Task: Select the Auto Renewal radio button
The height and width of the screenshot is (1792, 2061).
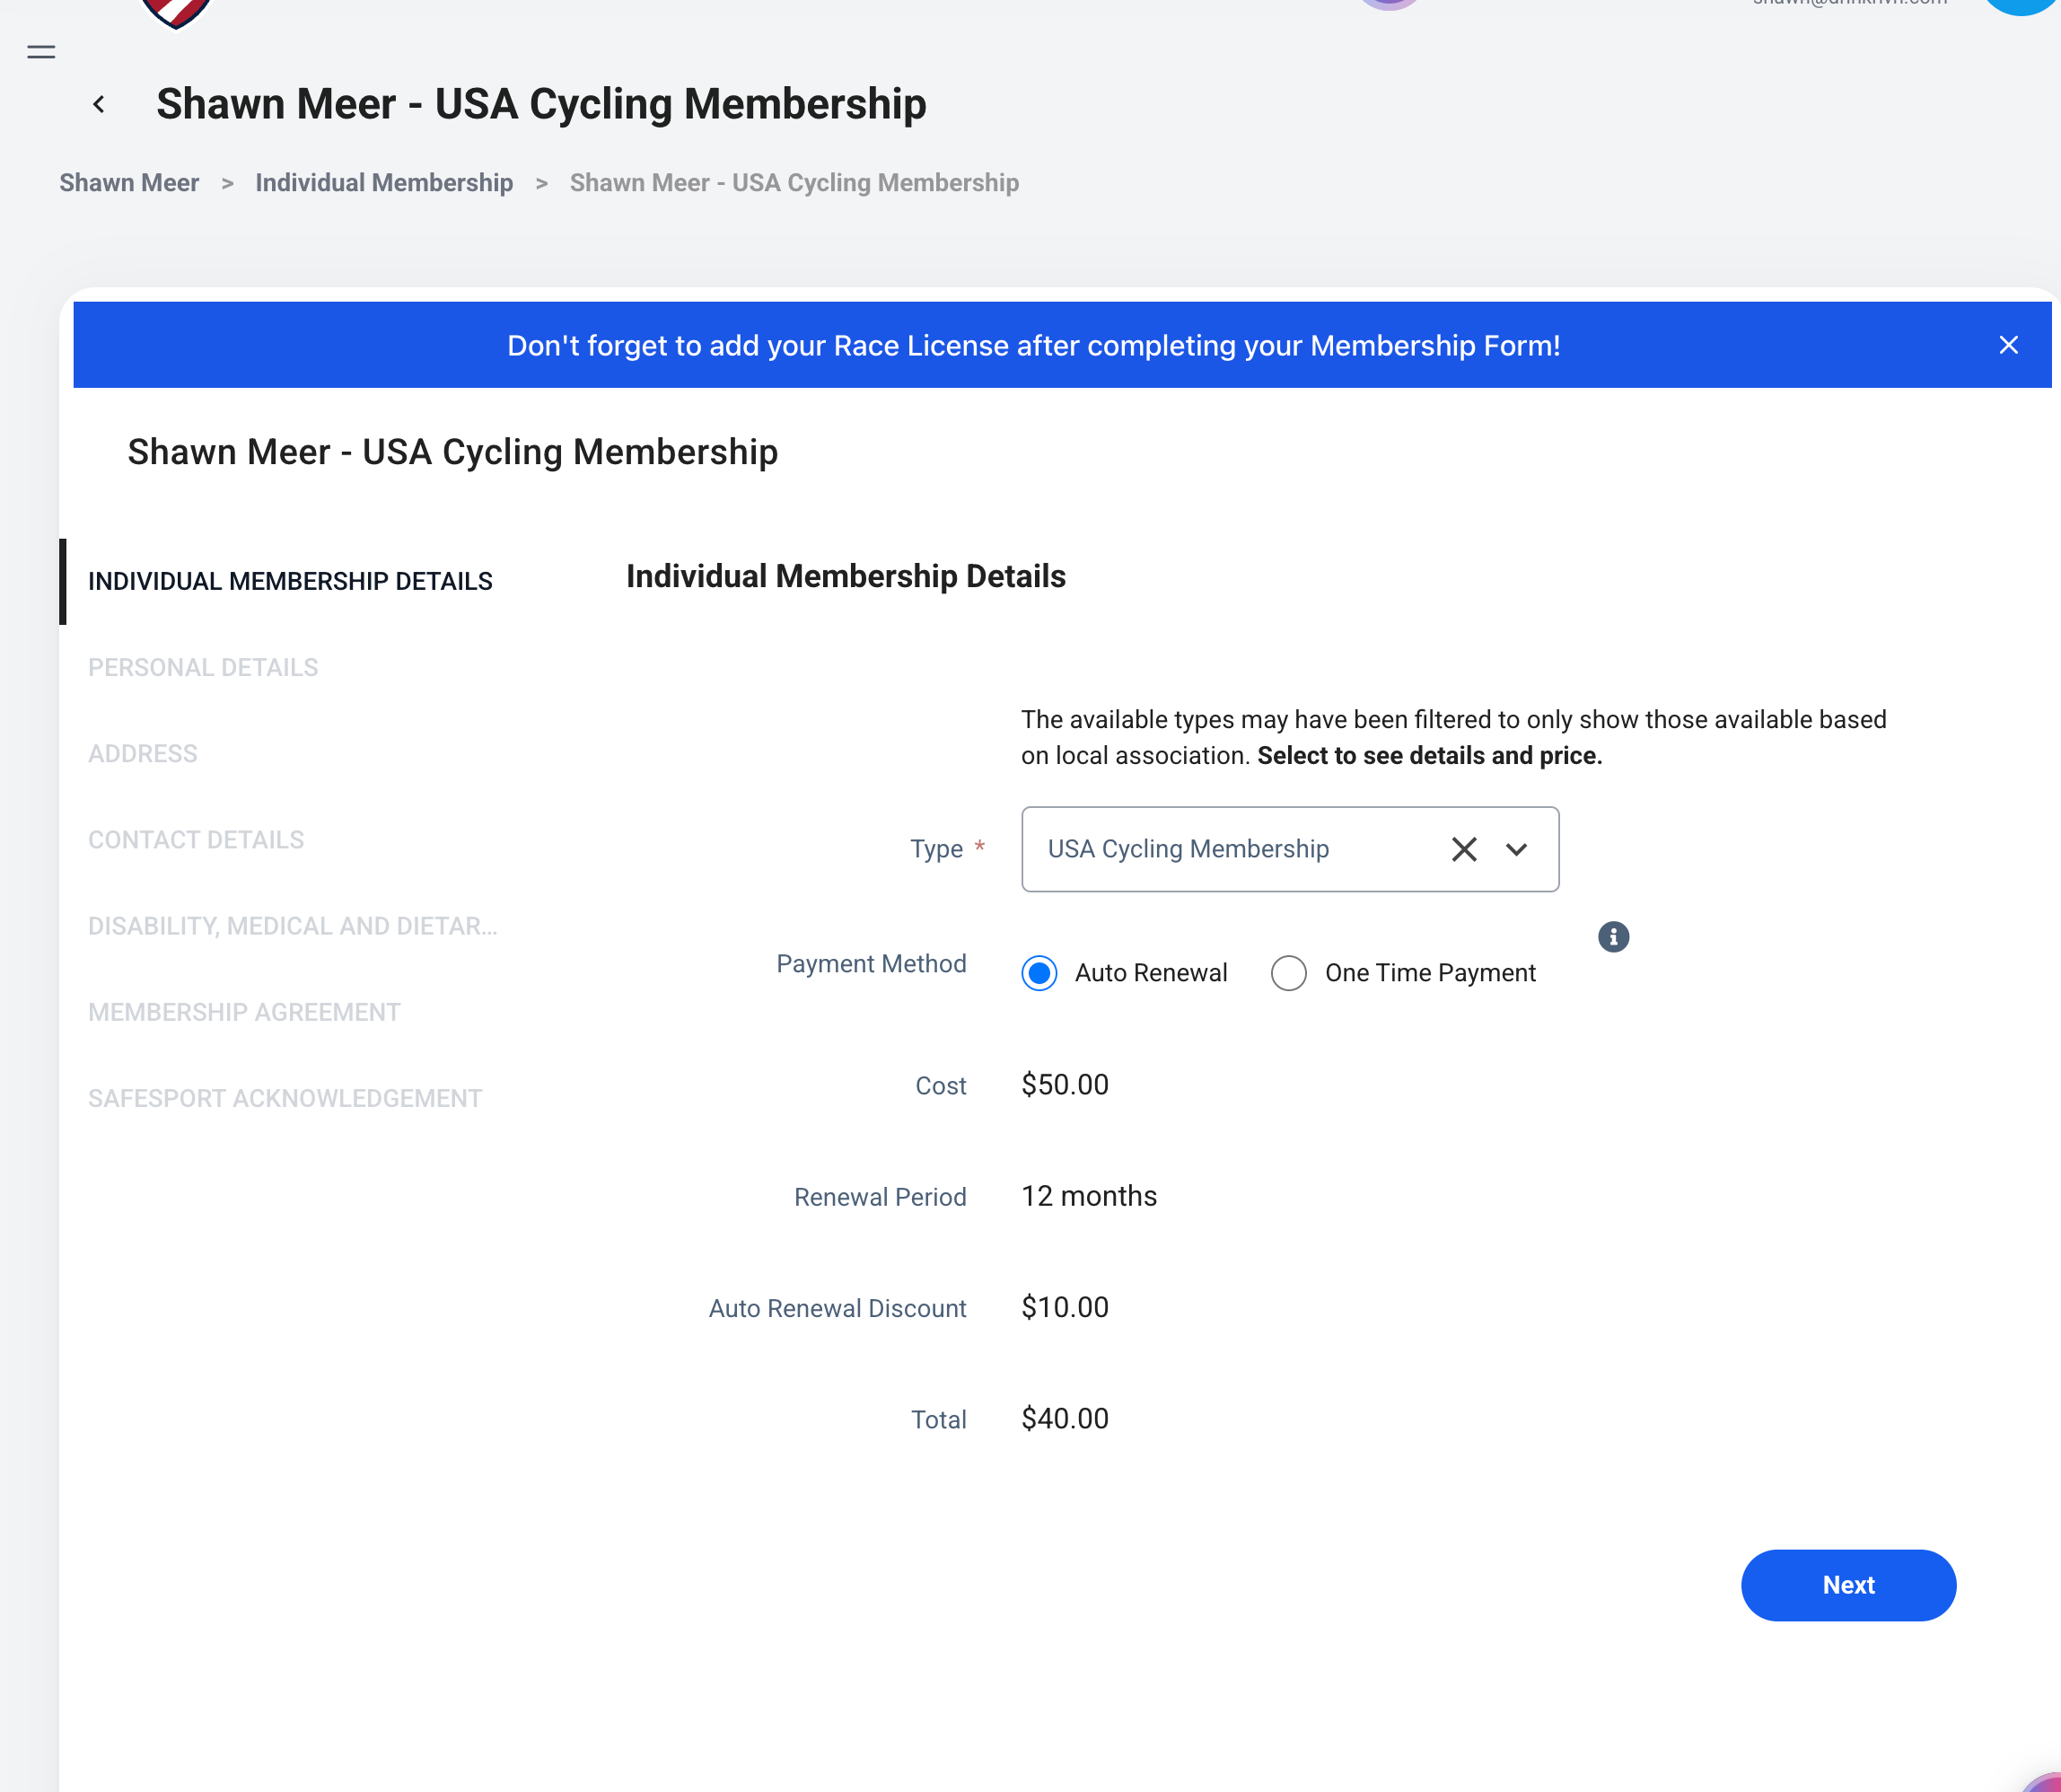Action: [1039, 973]
